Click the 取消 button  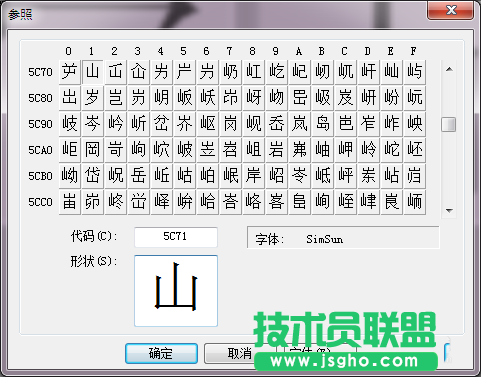point(239,353)
